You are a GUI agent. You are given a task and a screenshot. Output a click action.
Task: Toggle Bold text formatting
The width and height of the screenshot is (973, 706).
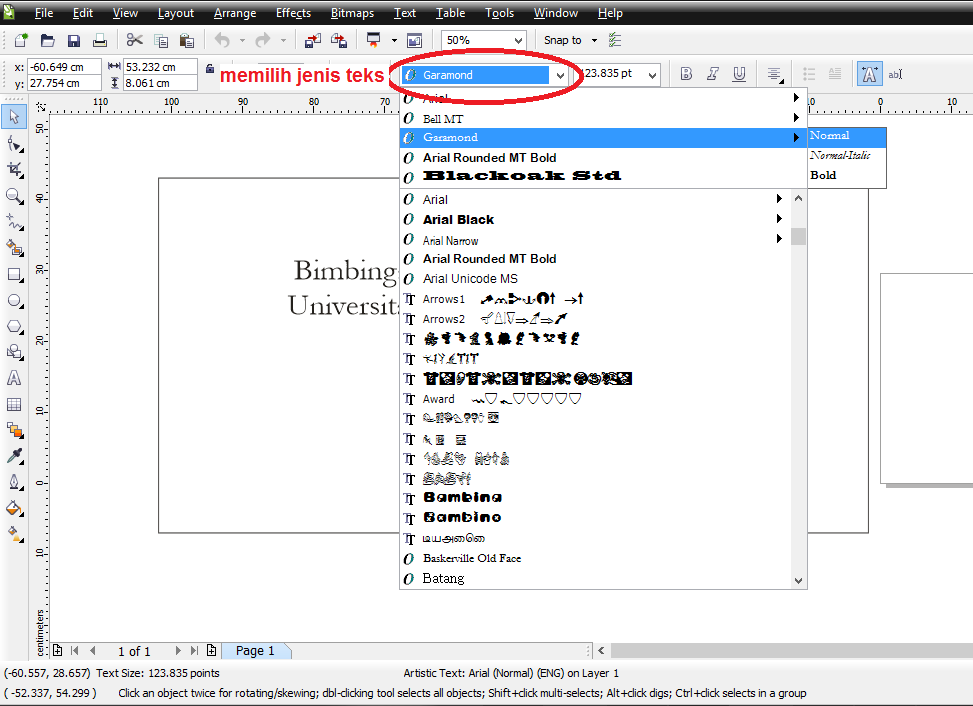point(686,74)
